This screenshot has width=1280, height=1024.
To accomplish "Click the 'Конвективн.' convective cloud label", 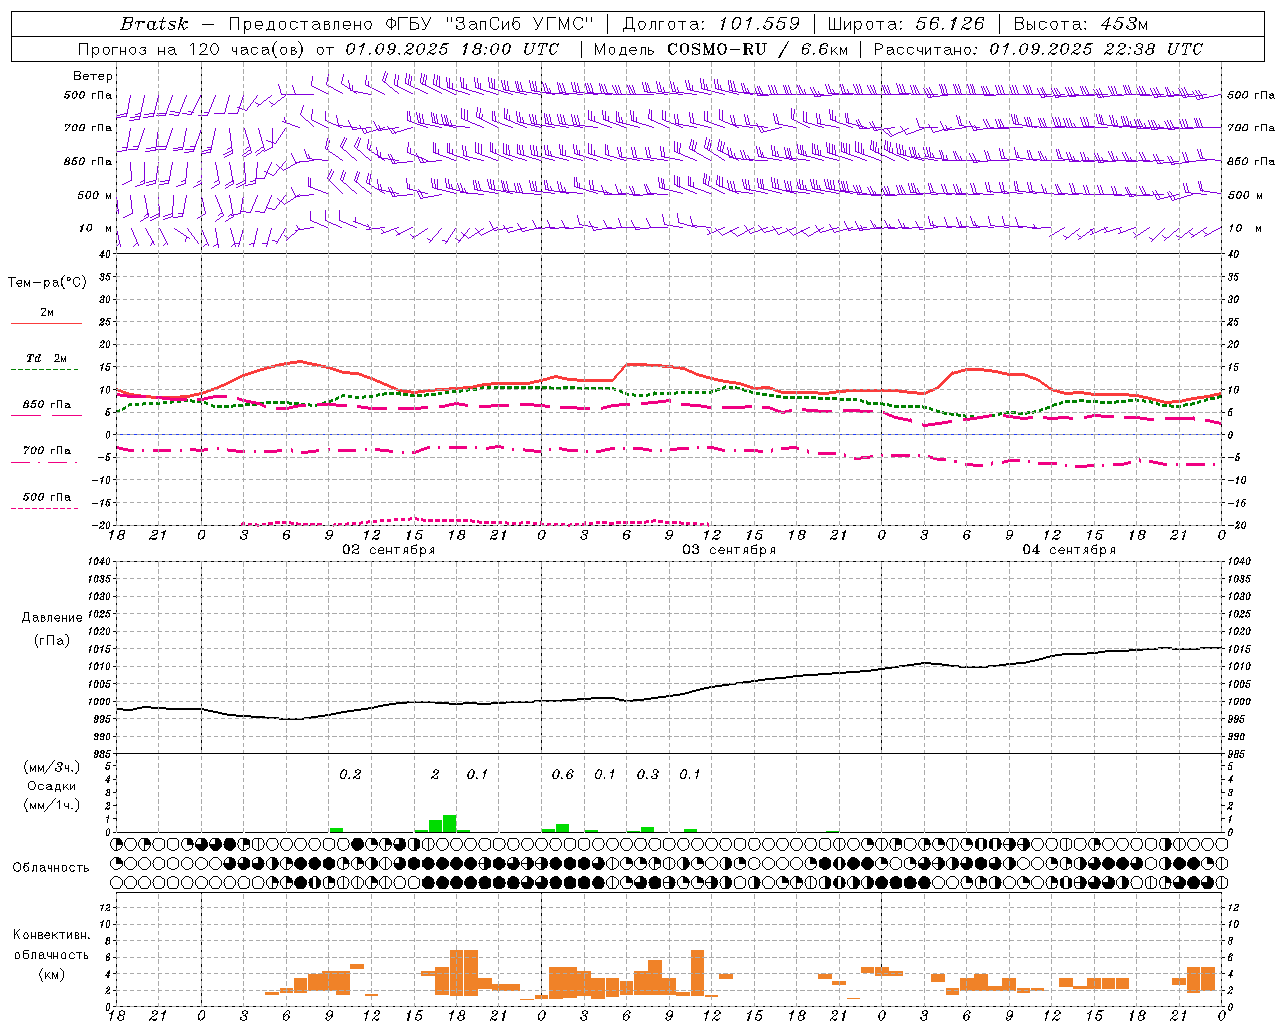I will click(x=51, y=935).
